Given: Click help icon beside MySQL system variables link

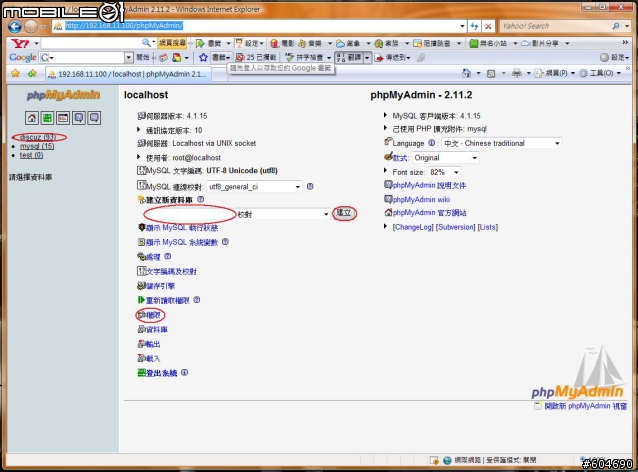Looking at the screenshot, I should [x=225, y=242].
